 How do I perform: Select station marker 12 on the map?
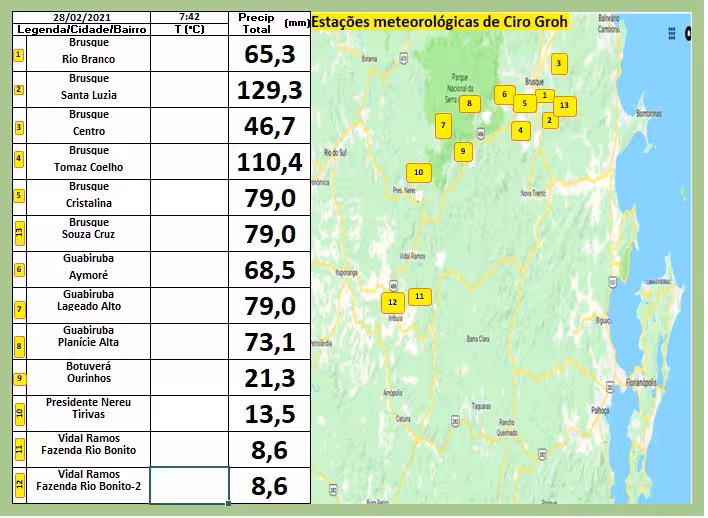(392, 302)
